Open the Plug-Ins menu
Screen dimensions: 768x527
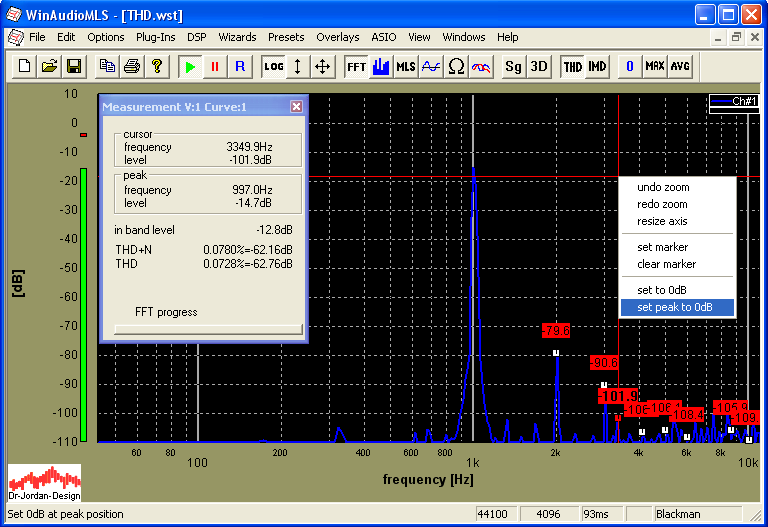point(155,37)
